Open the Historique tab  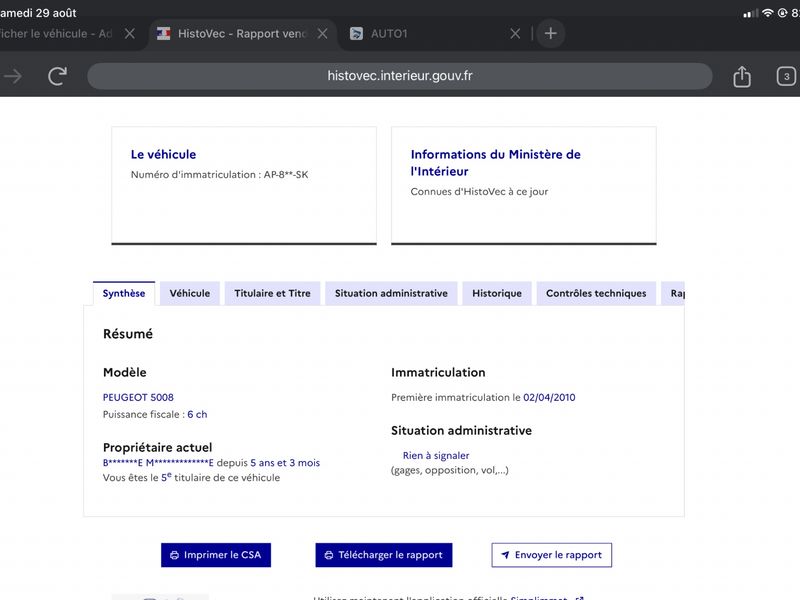tap(497, 293)
